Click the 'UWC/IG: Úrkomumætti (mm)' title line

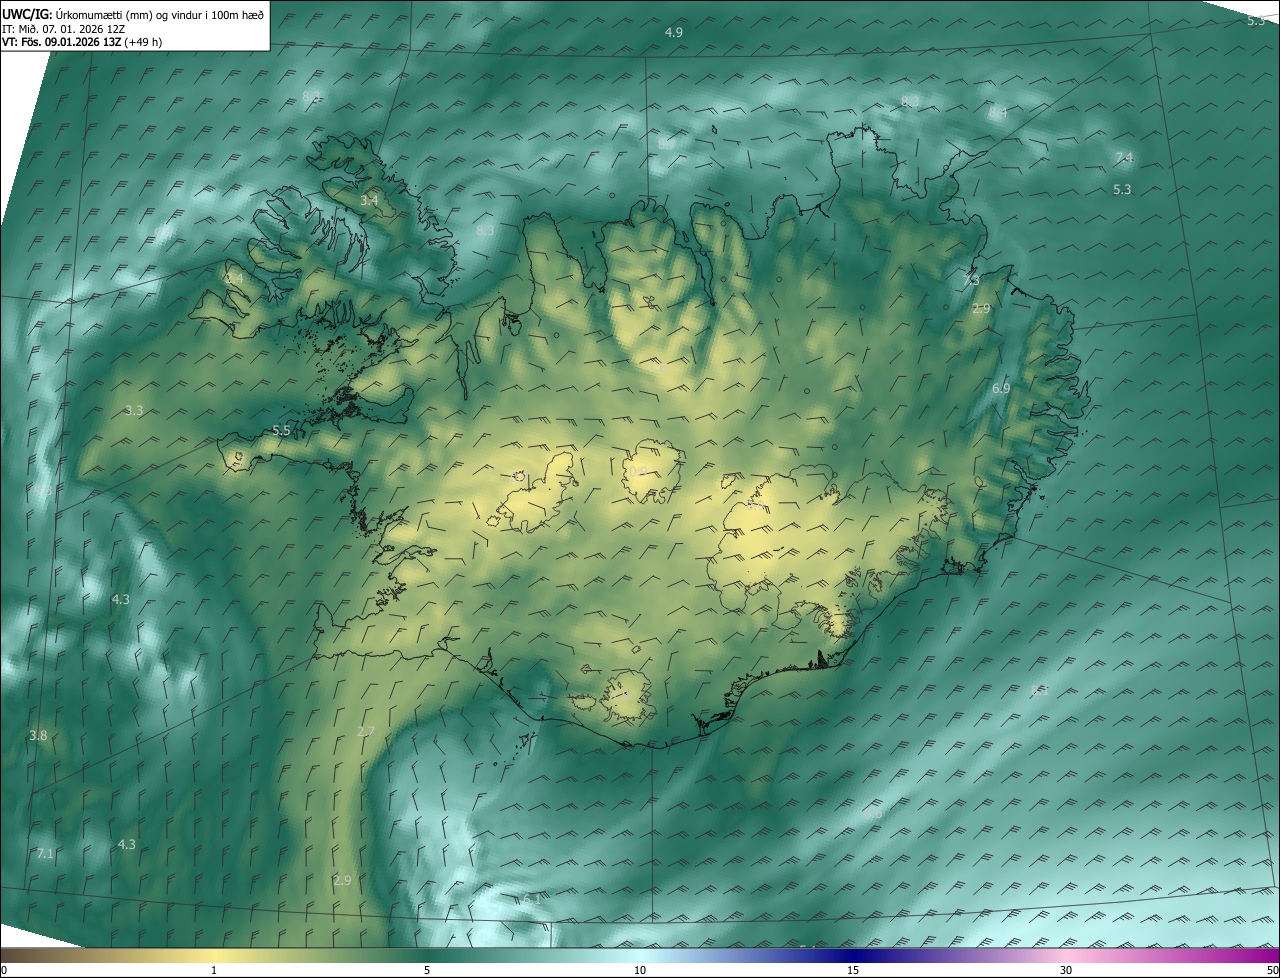click(x=133, y=13)
